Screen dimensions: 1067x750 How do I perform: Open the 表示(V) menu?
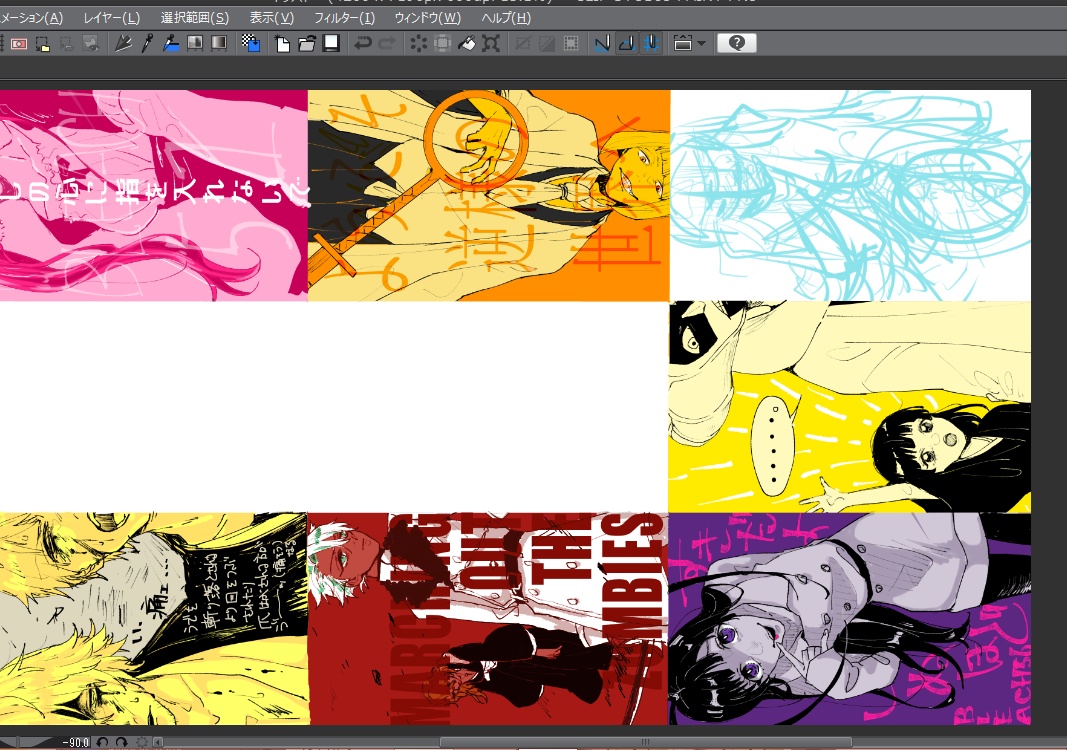(x=272, y=18)
